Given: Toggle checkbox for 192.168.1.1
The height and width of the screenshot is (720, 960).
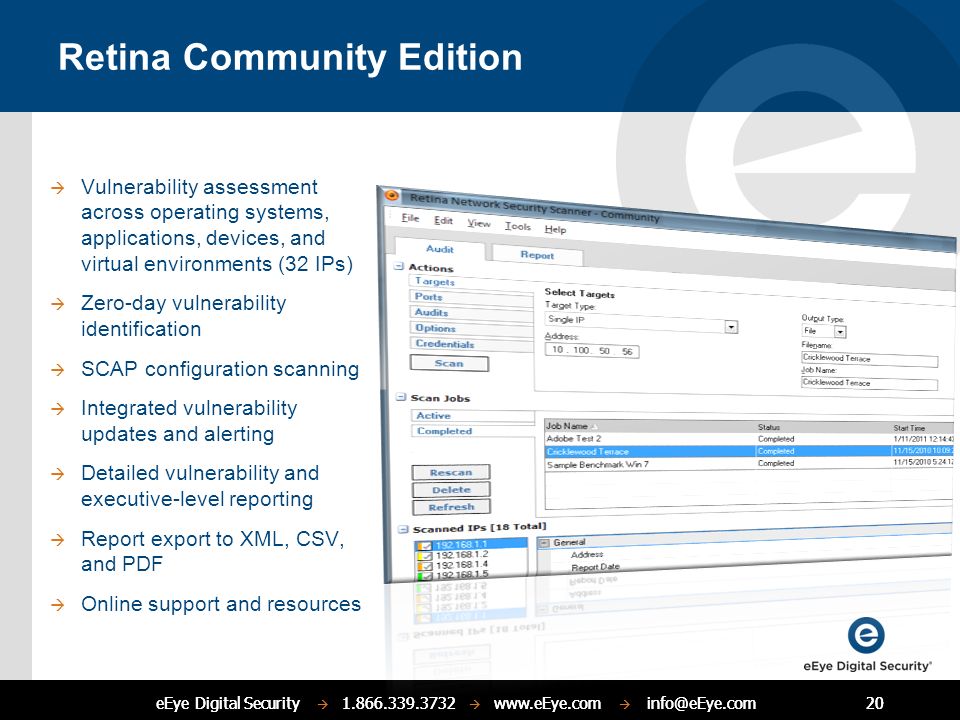Looking at the screenshot, I should point(426,546).
